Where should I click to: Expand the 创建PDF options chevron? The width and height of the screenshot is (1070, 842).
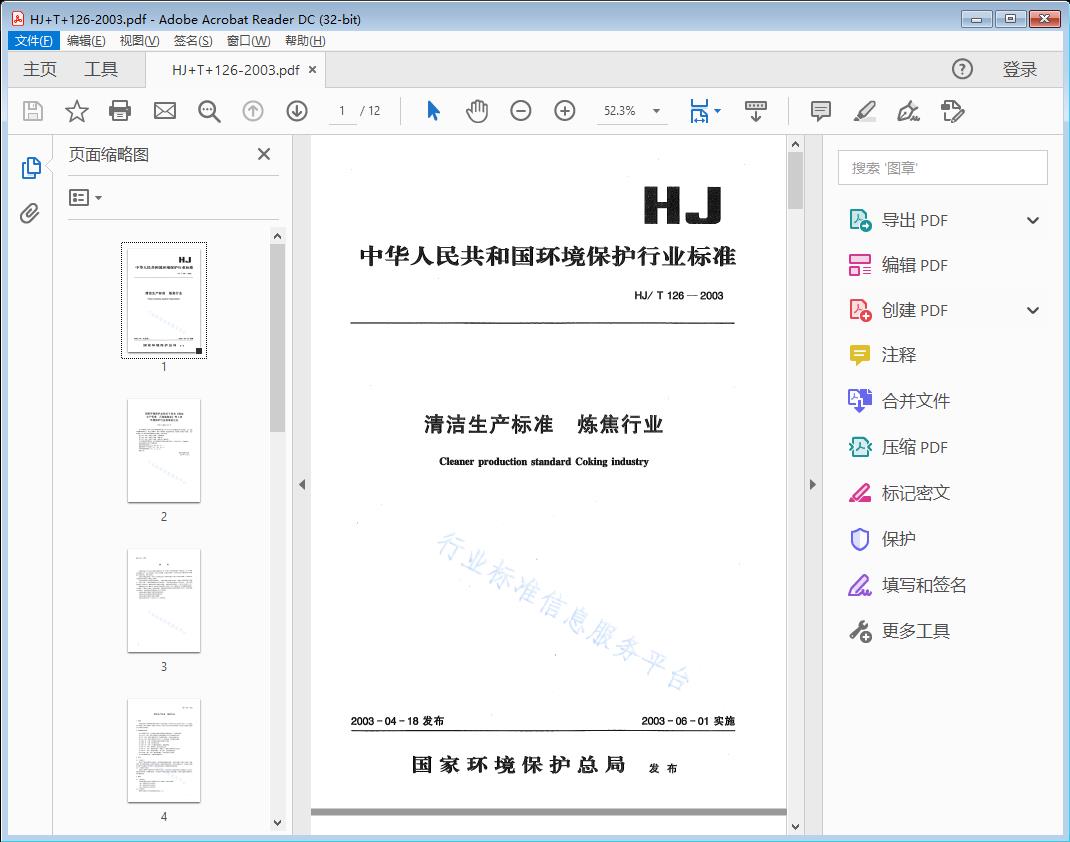pyautogui.click(x=1033, y=310)
